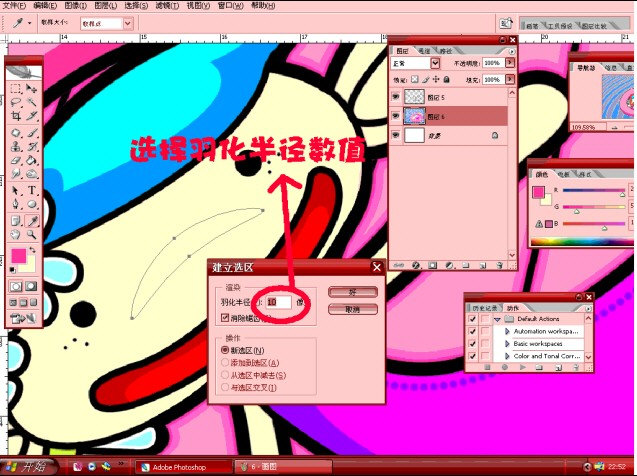Swap foreground and background colors

pyautogui.click(x=33, y=250)
